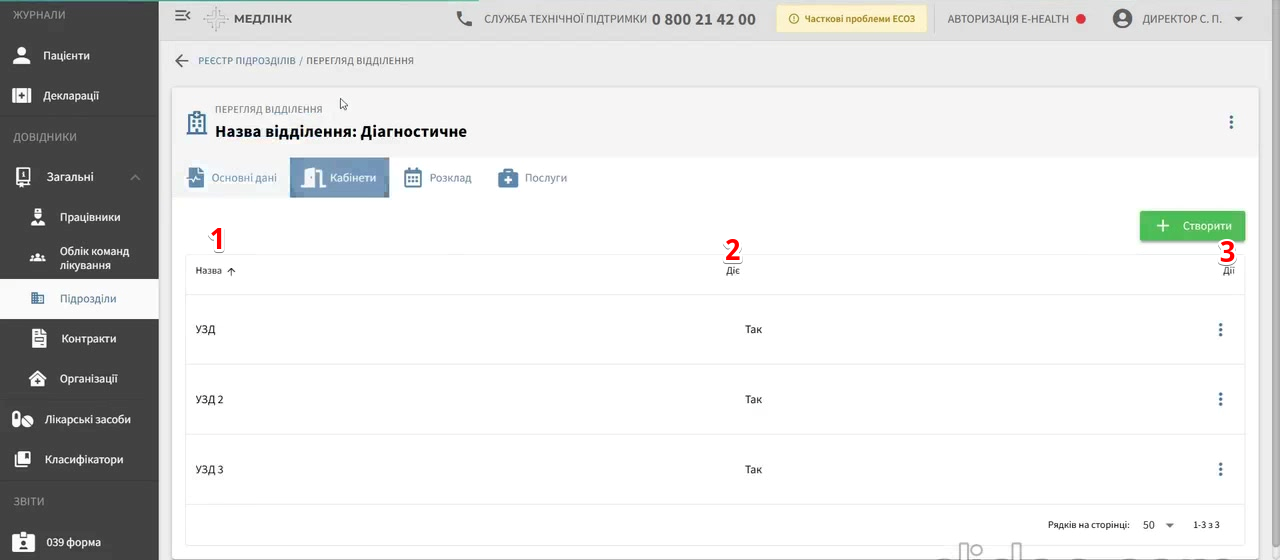Collapse the sidebar with the hamburger icon

pos(182,16)
